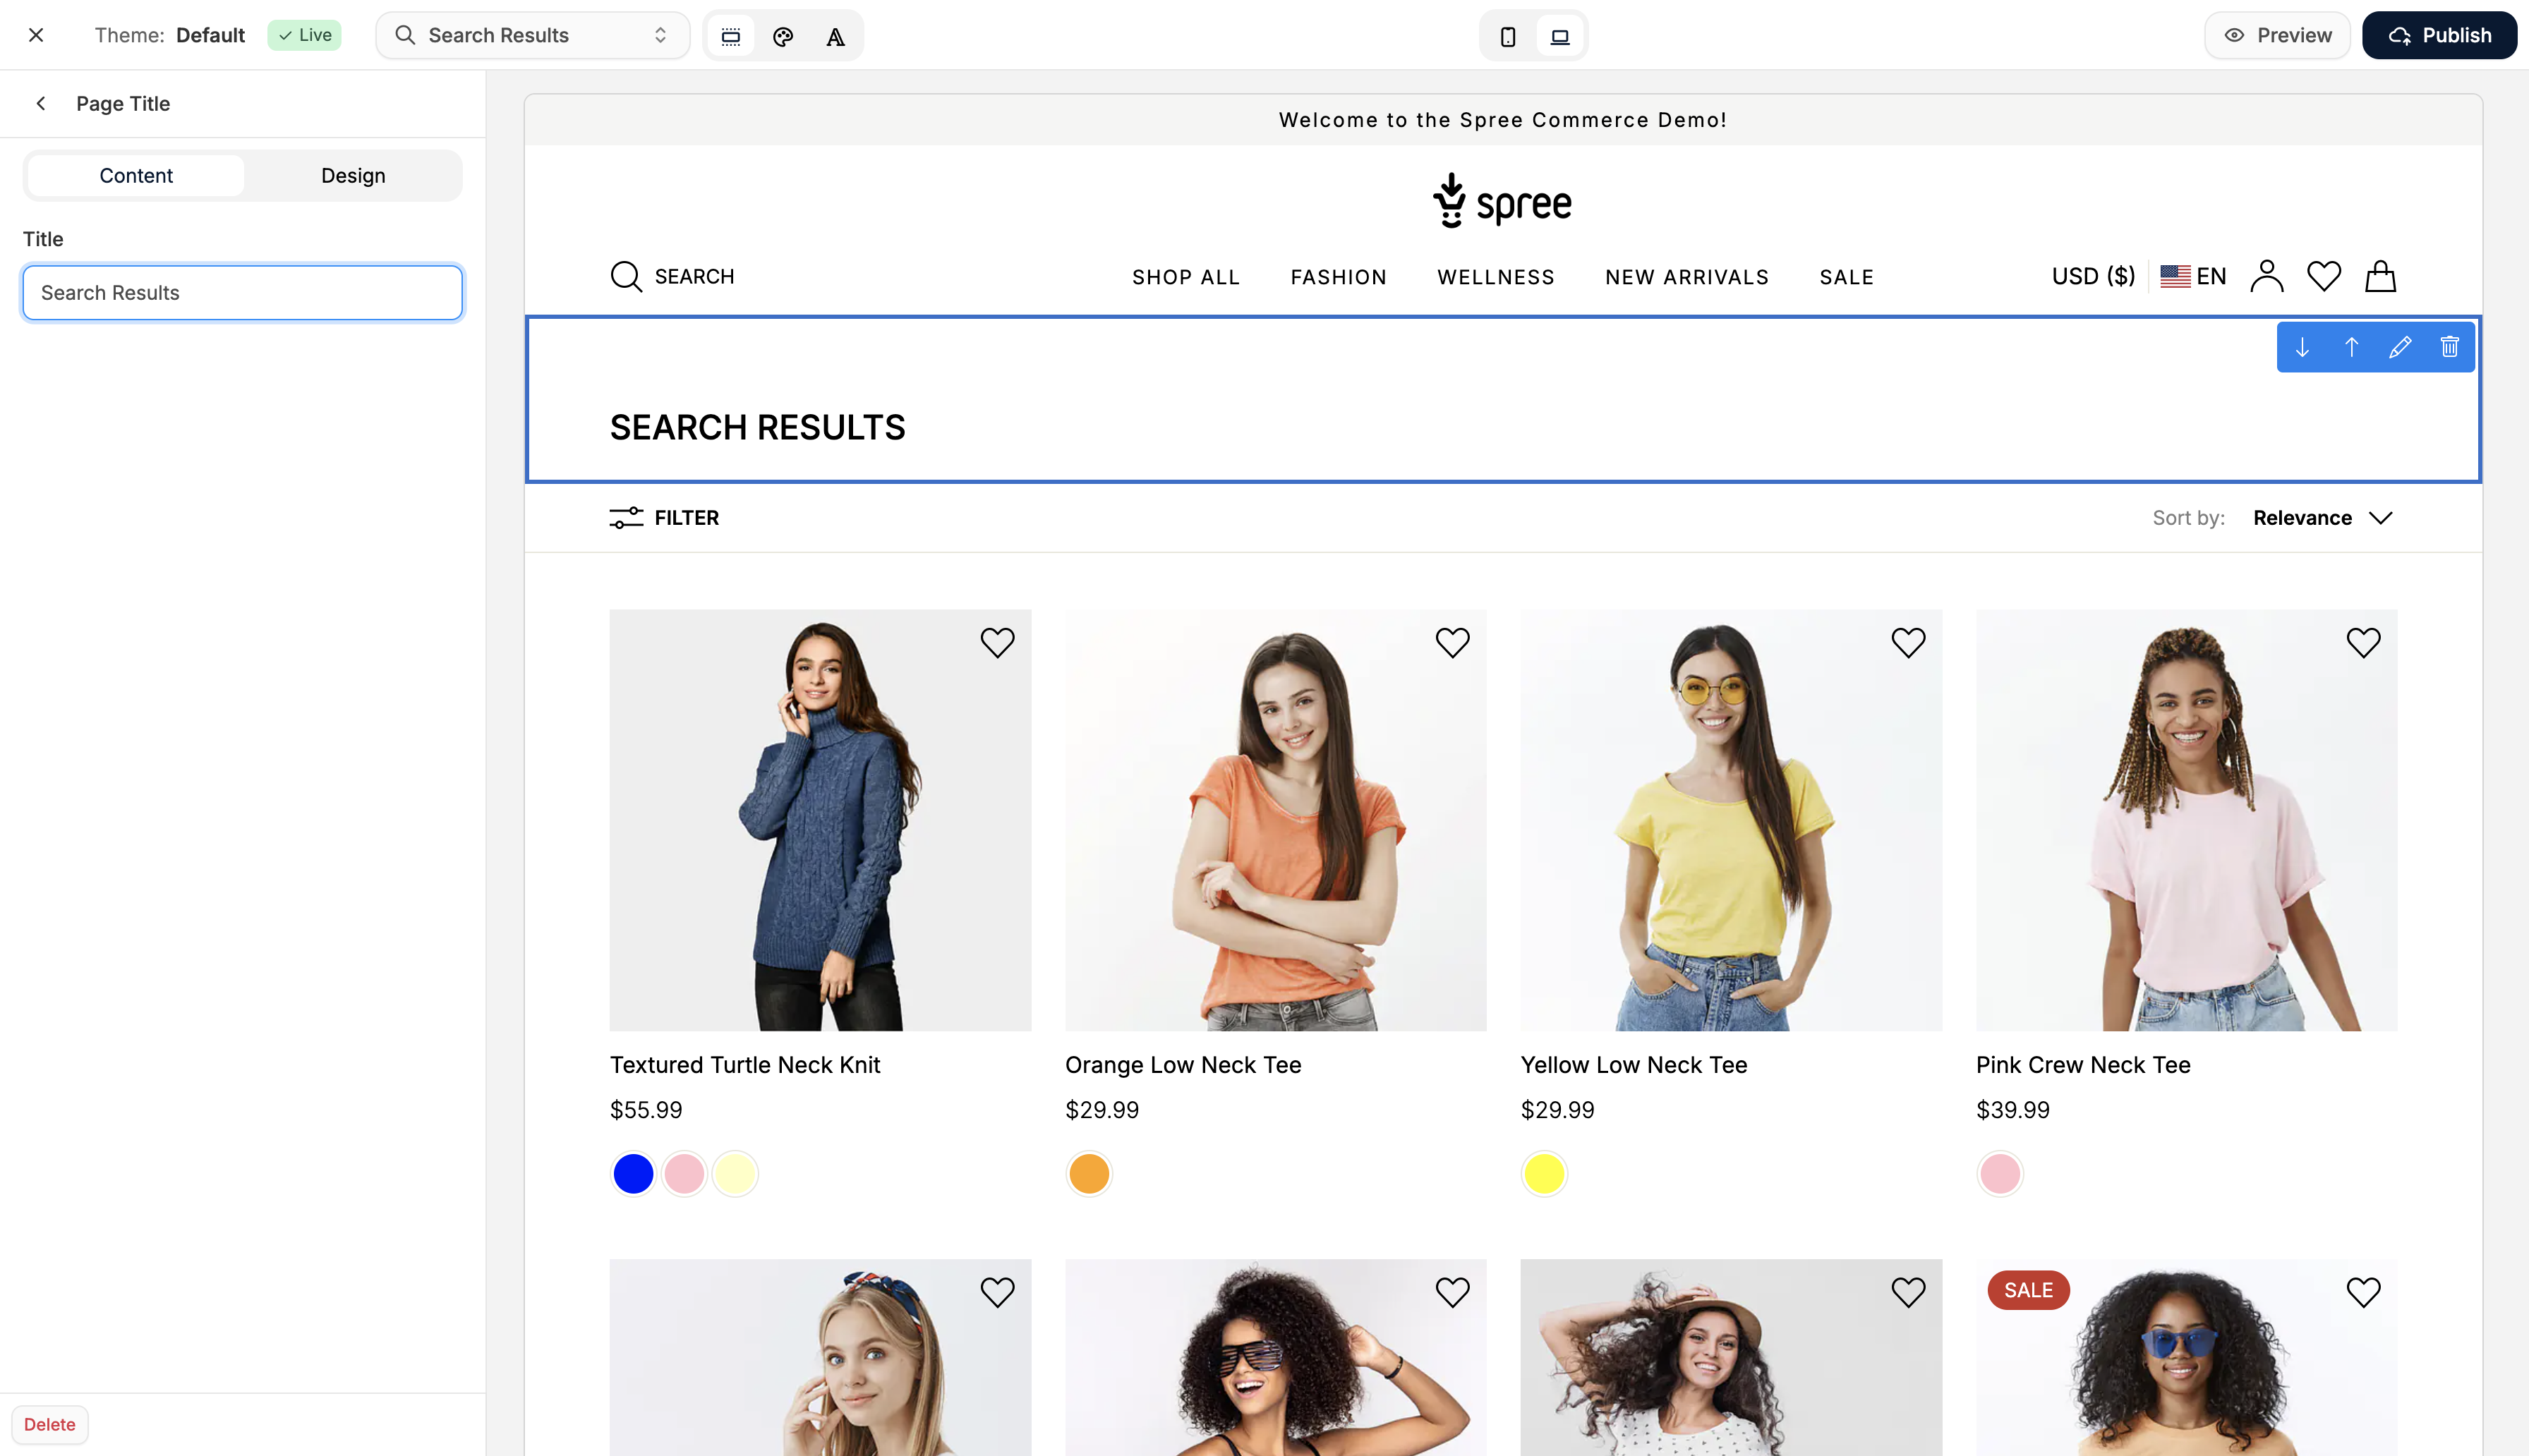Open the typography settings icon
The height and width of the screenshot is (1456, 2529).
point(835,35)
